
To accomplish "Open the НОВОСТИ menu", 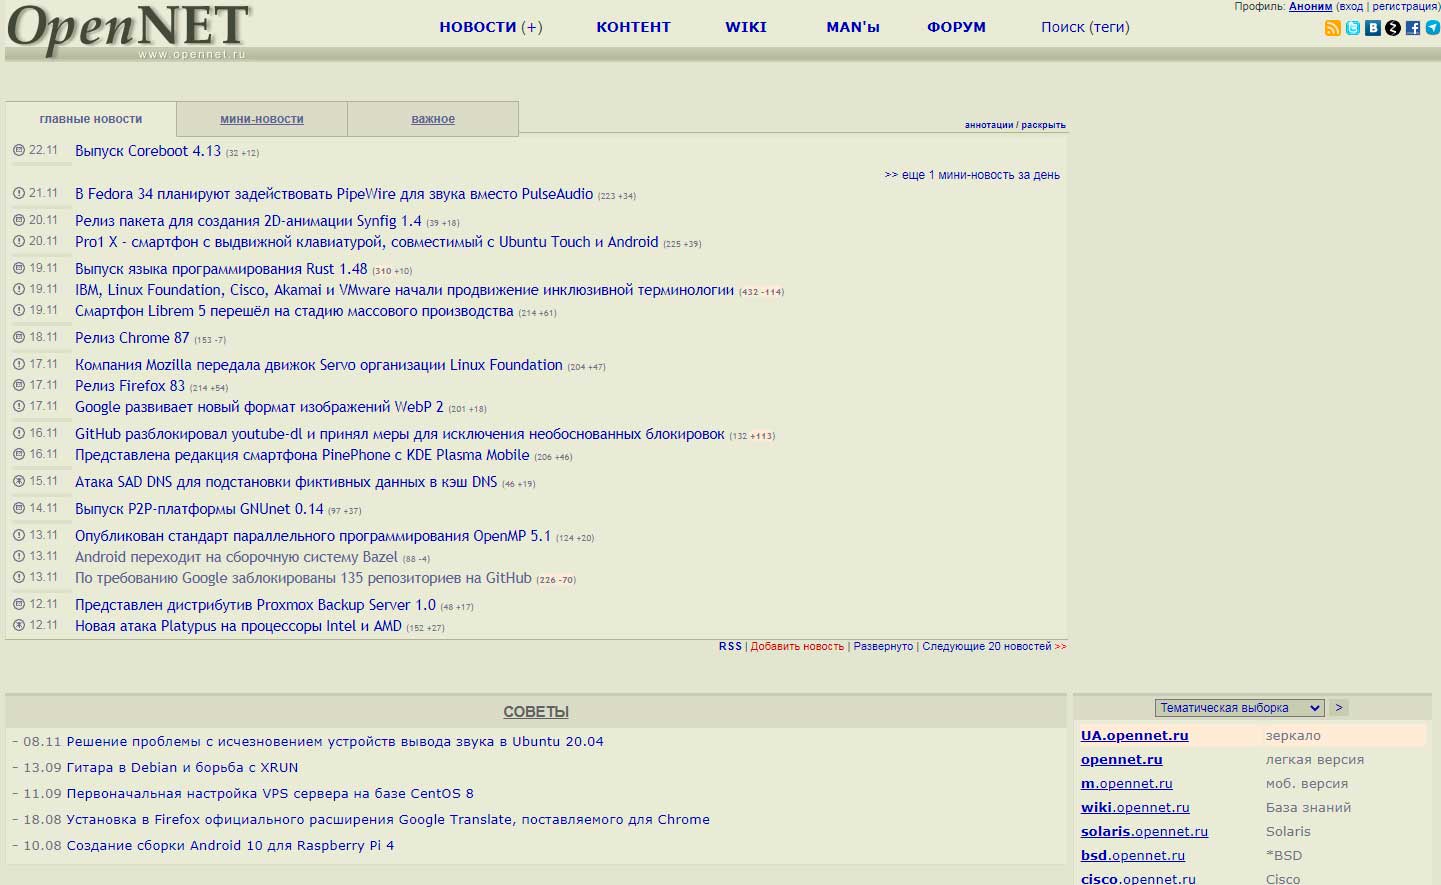I will pos(478,27).
